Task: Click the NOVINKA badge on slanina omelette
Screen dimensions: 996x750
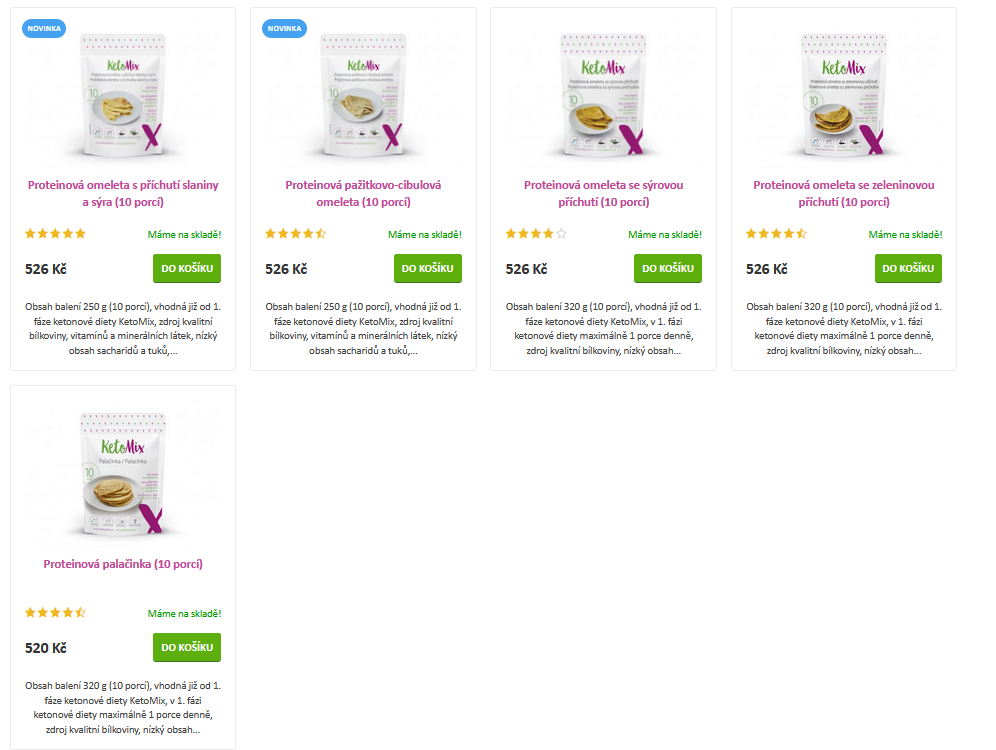Action: click(x=44, y=29)
